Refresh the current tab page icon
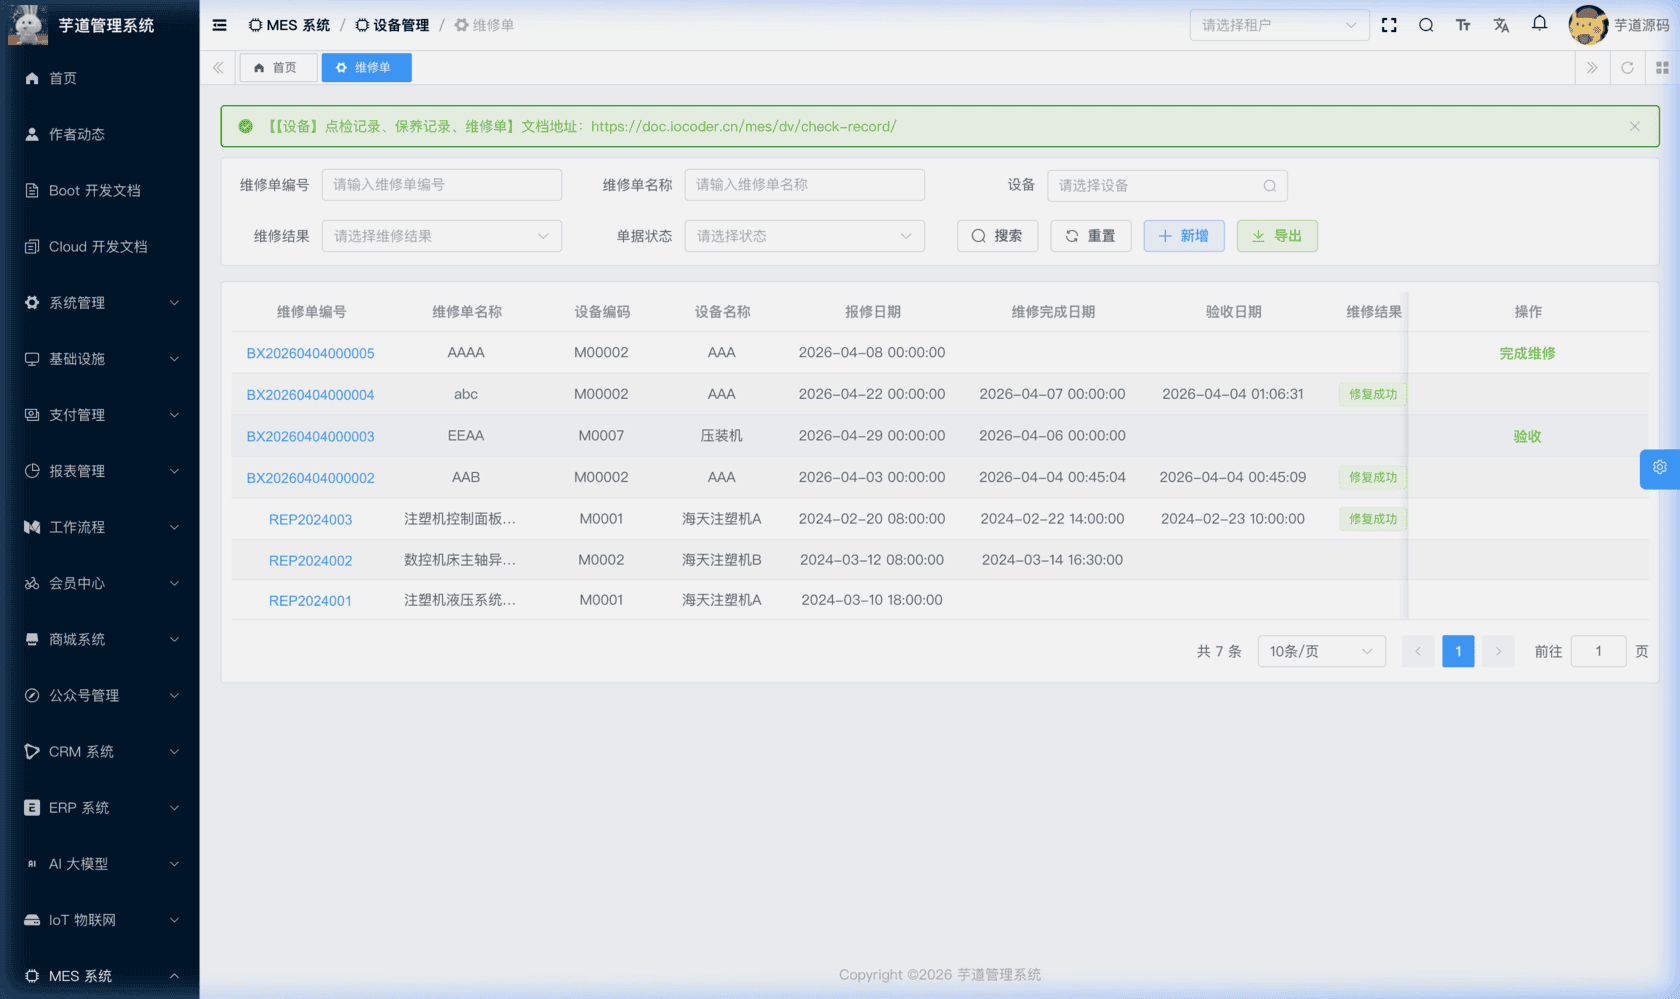The height and width of the screenshot is (999, 1680). (x=1627, y=68)
